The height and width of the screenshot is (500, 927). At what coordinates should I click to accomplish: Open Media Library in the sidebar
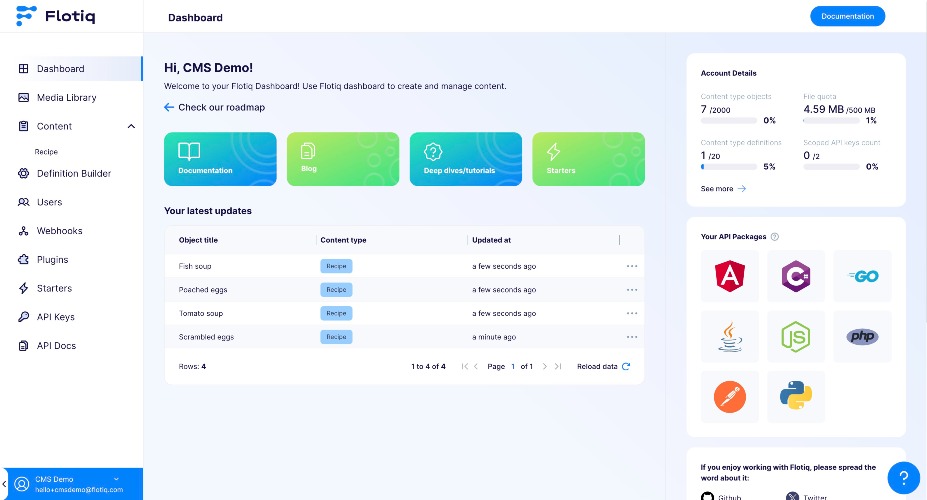pos(66,98)
